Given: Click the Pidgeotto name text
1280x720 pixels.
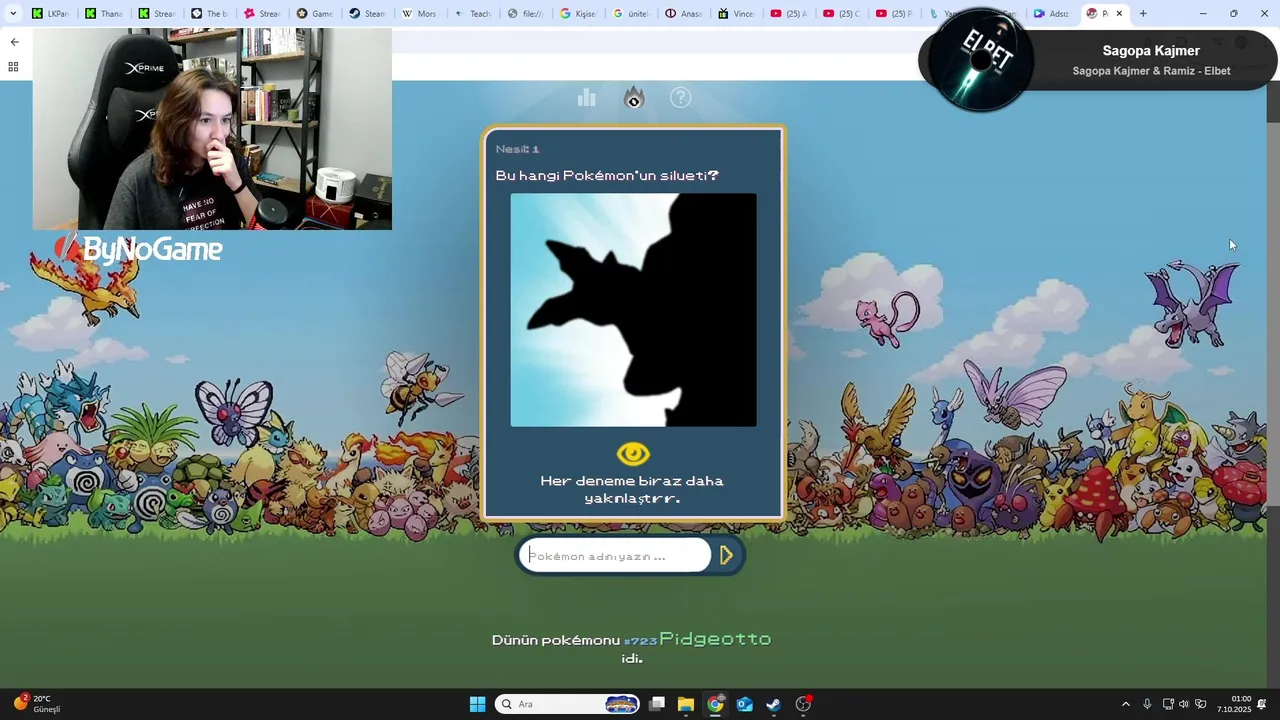Looking at the screenshot, I should coord(715,639).
